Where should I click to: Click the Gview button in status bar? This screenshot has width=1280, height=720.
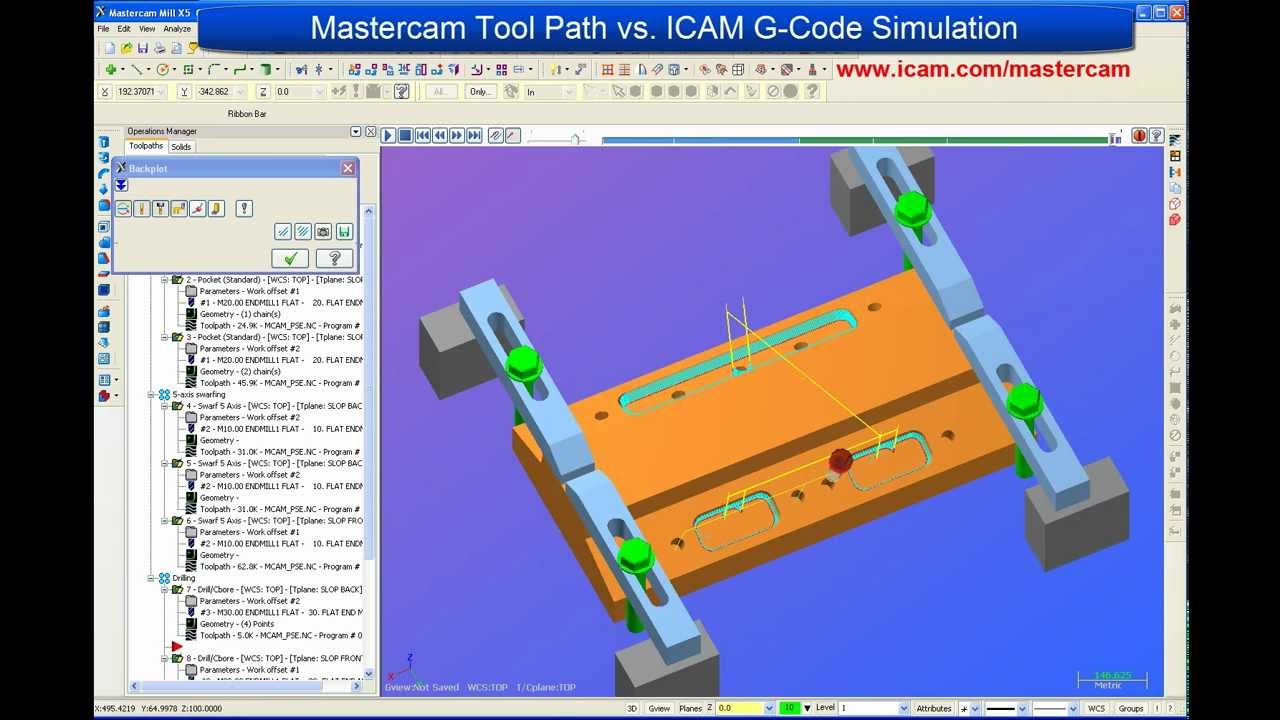pos(659,708)
